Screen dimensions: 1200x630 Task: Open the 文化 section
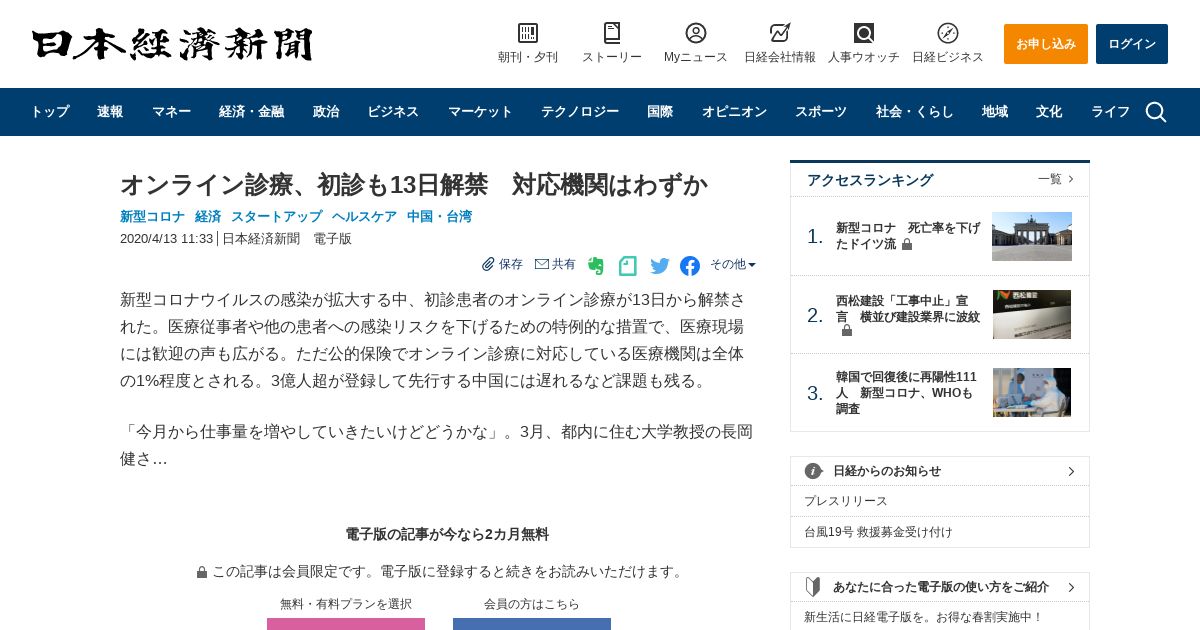coord(1049,112)
